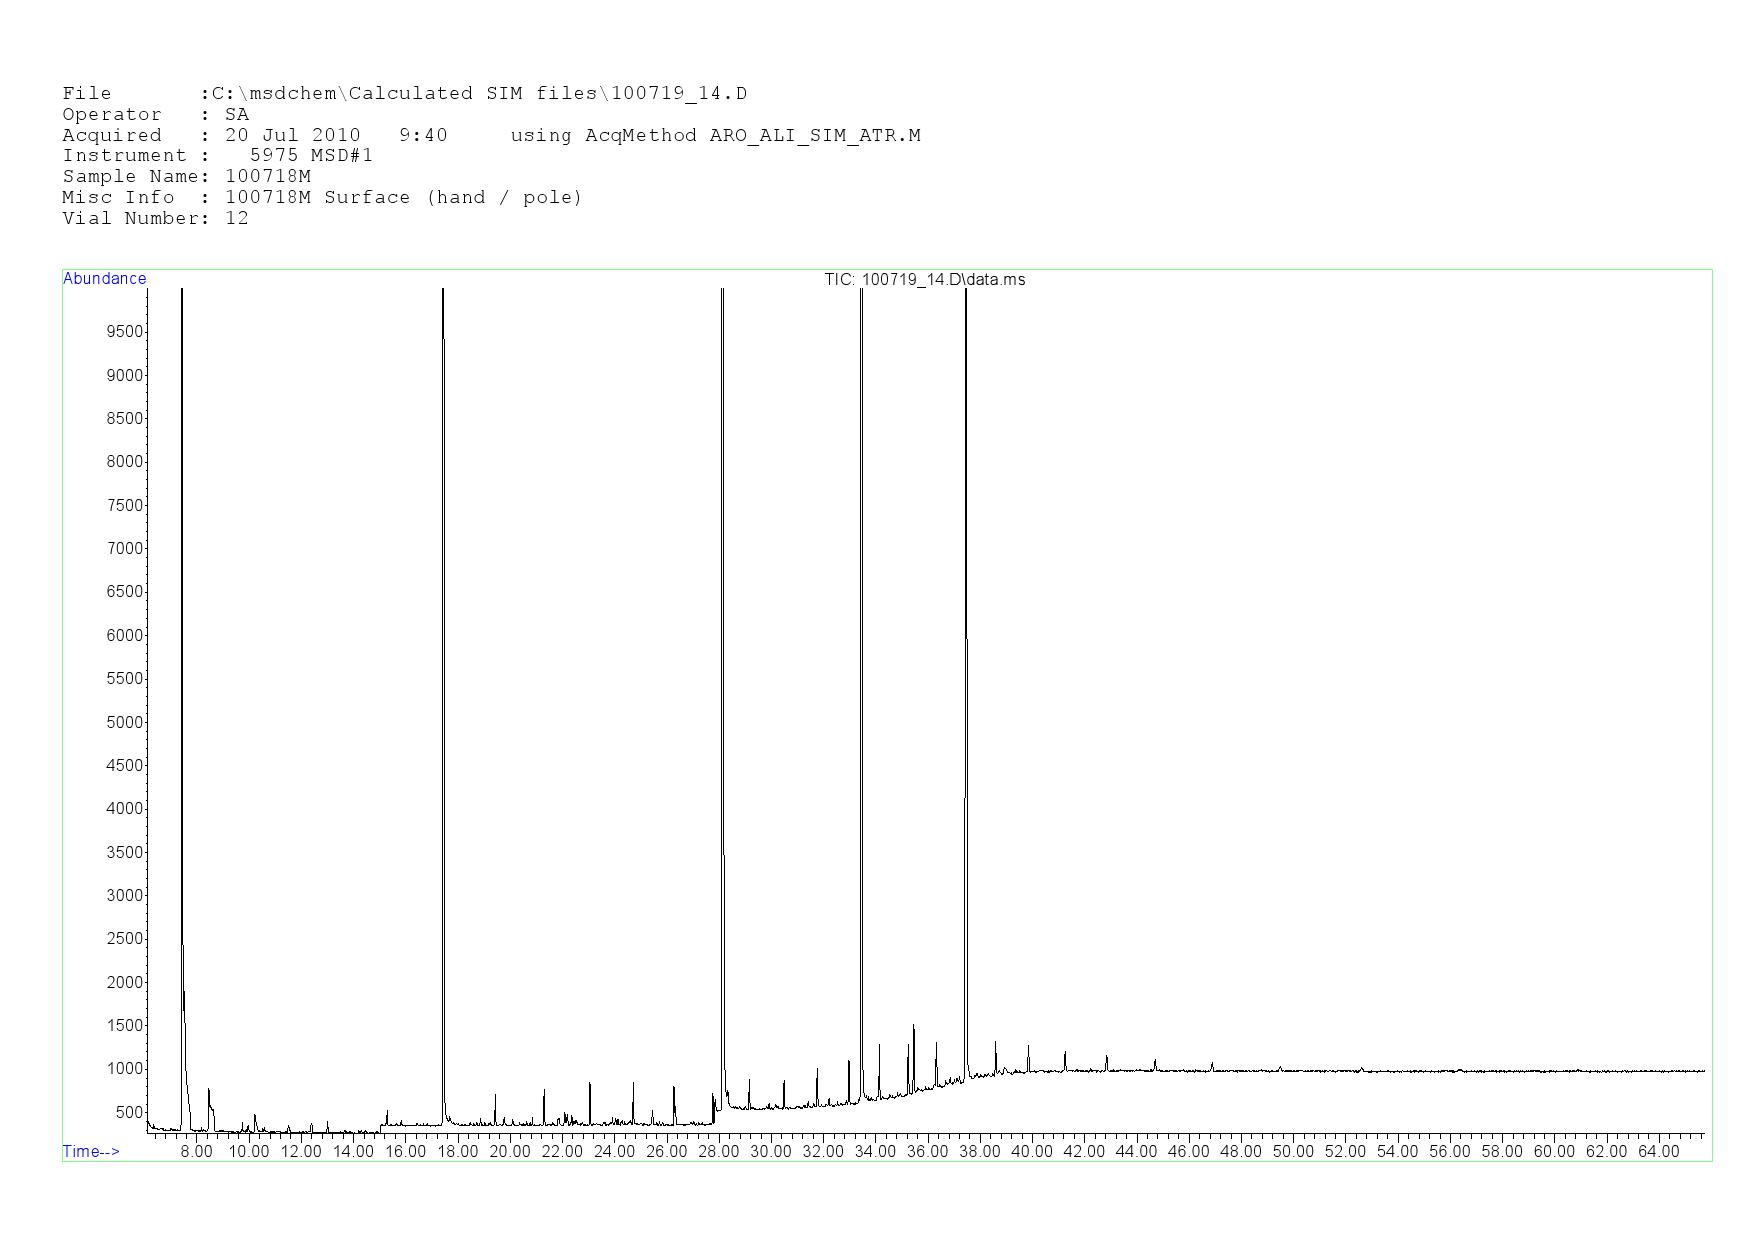Viewport: 1754px width, 1240px height.
Task: Select the tall peak near 17.40 minutes
Action: (x=443, y=600)
